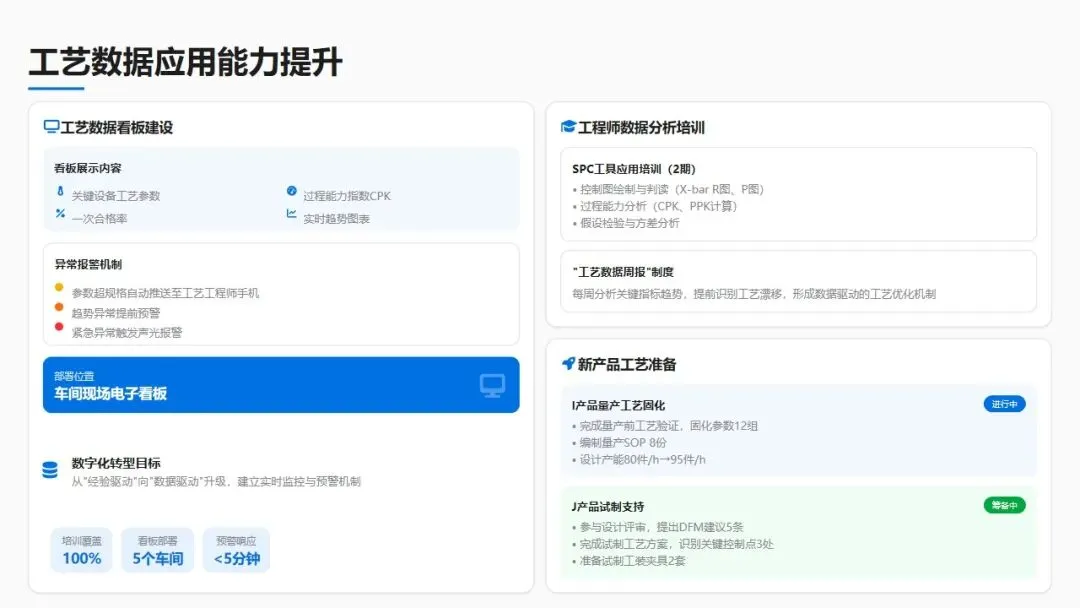Click the section title 工艺数据看板建设

pyautogui.click(x=116, y=127)
